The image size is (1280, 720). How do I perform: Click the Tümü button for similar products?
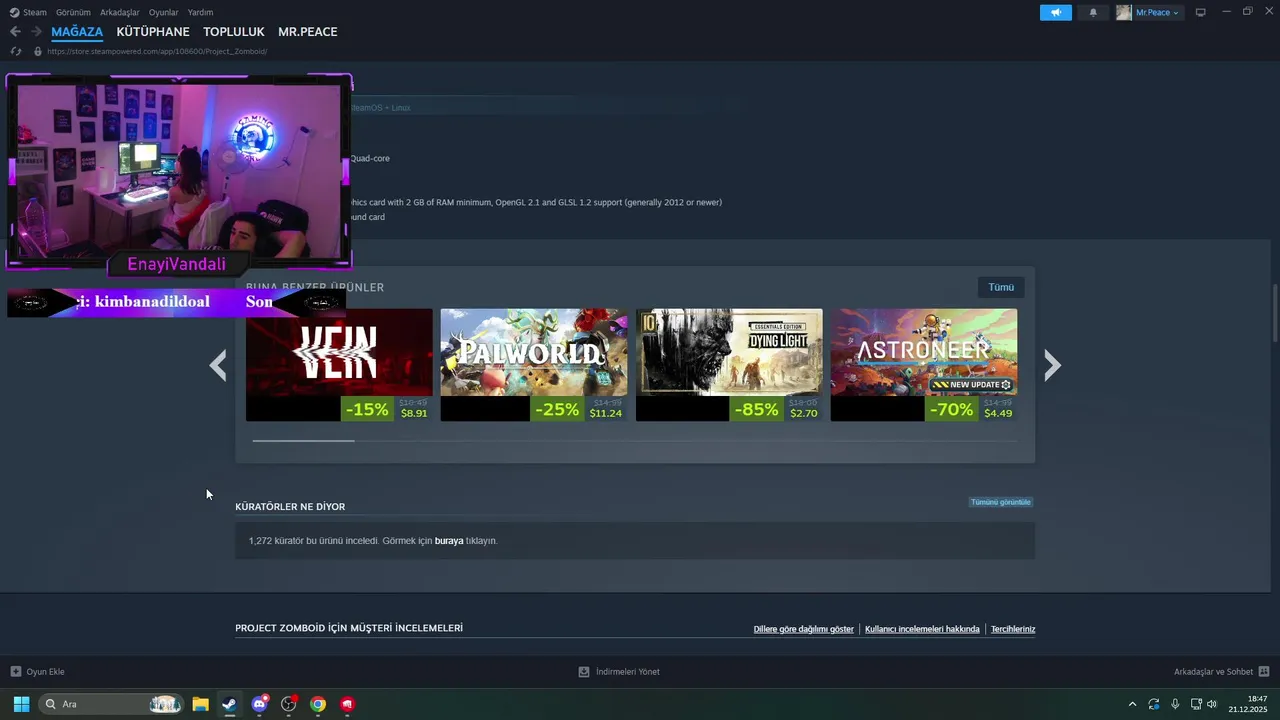pyautogui.click(x=1001, y=287)
